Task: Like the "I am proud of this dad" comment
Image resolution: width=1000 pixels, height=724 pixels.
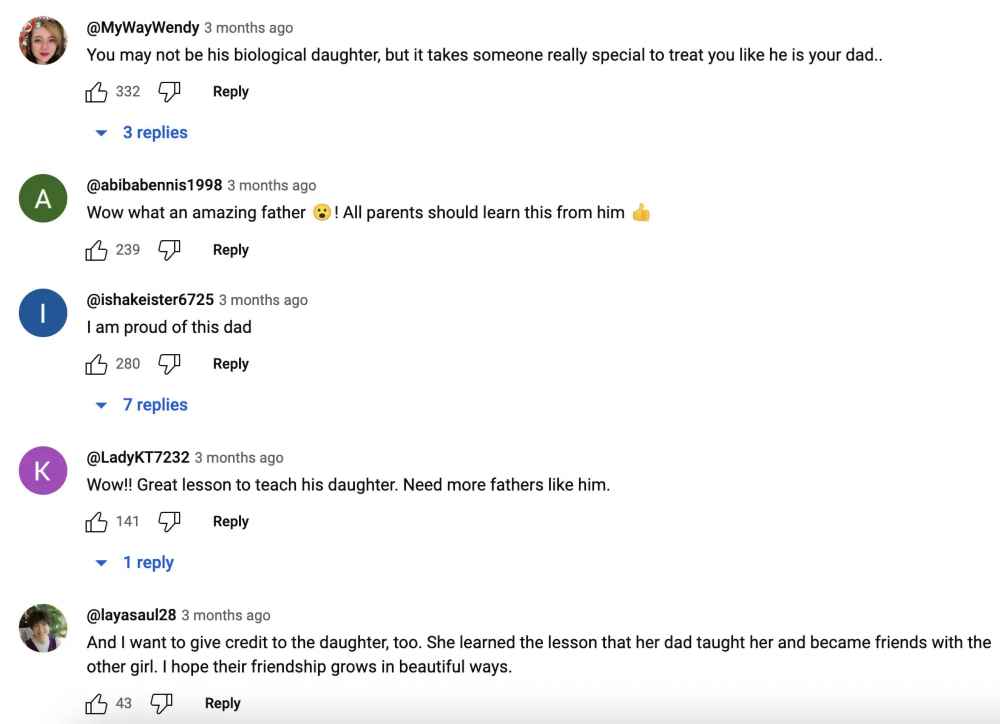Action: tap(97, 364)
